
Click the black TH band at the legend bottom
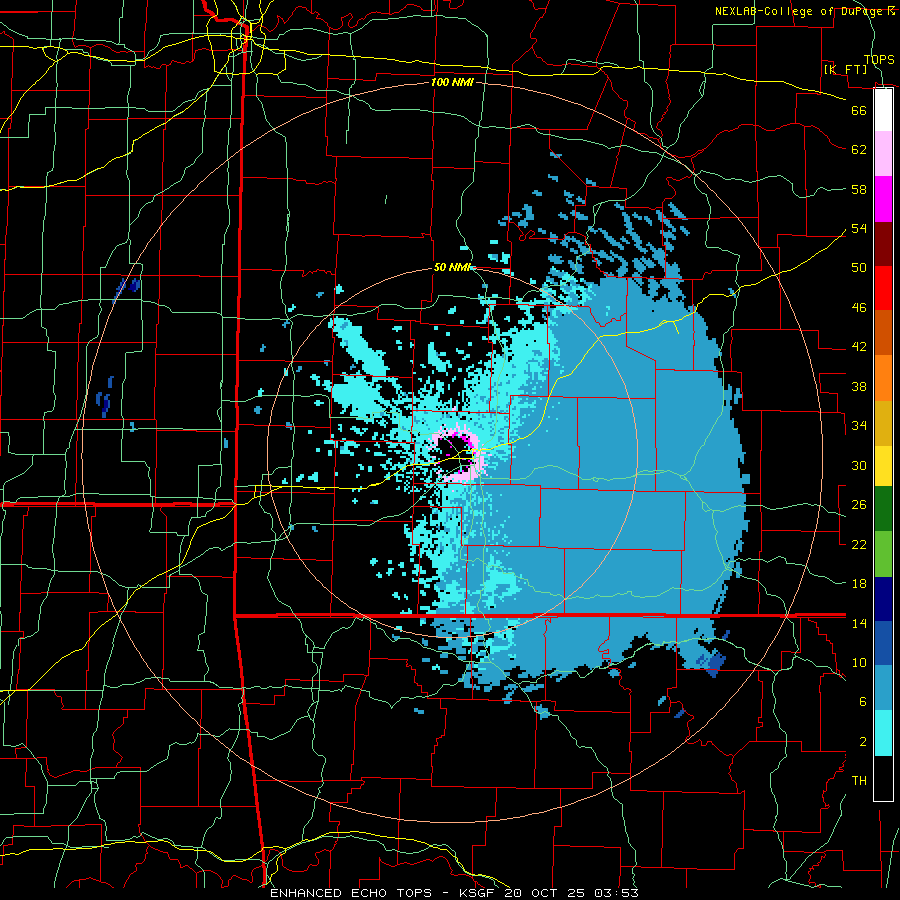(883, 778)
